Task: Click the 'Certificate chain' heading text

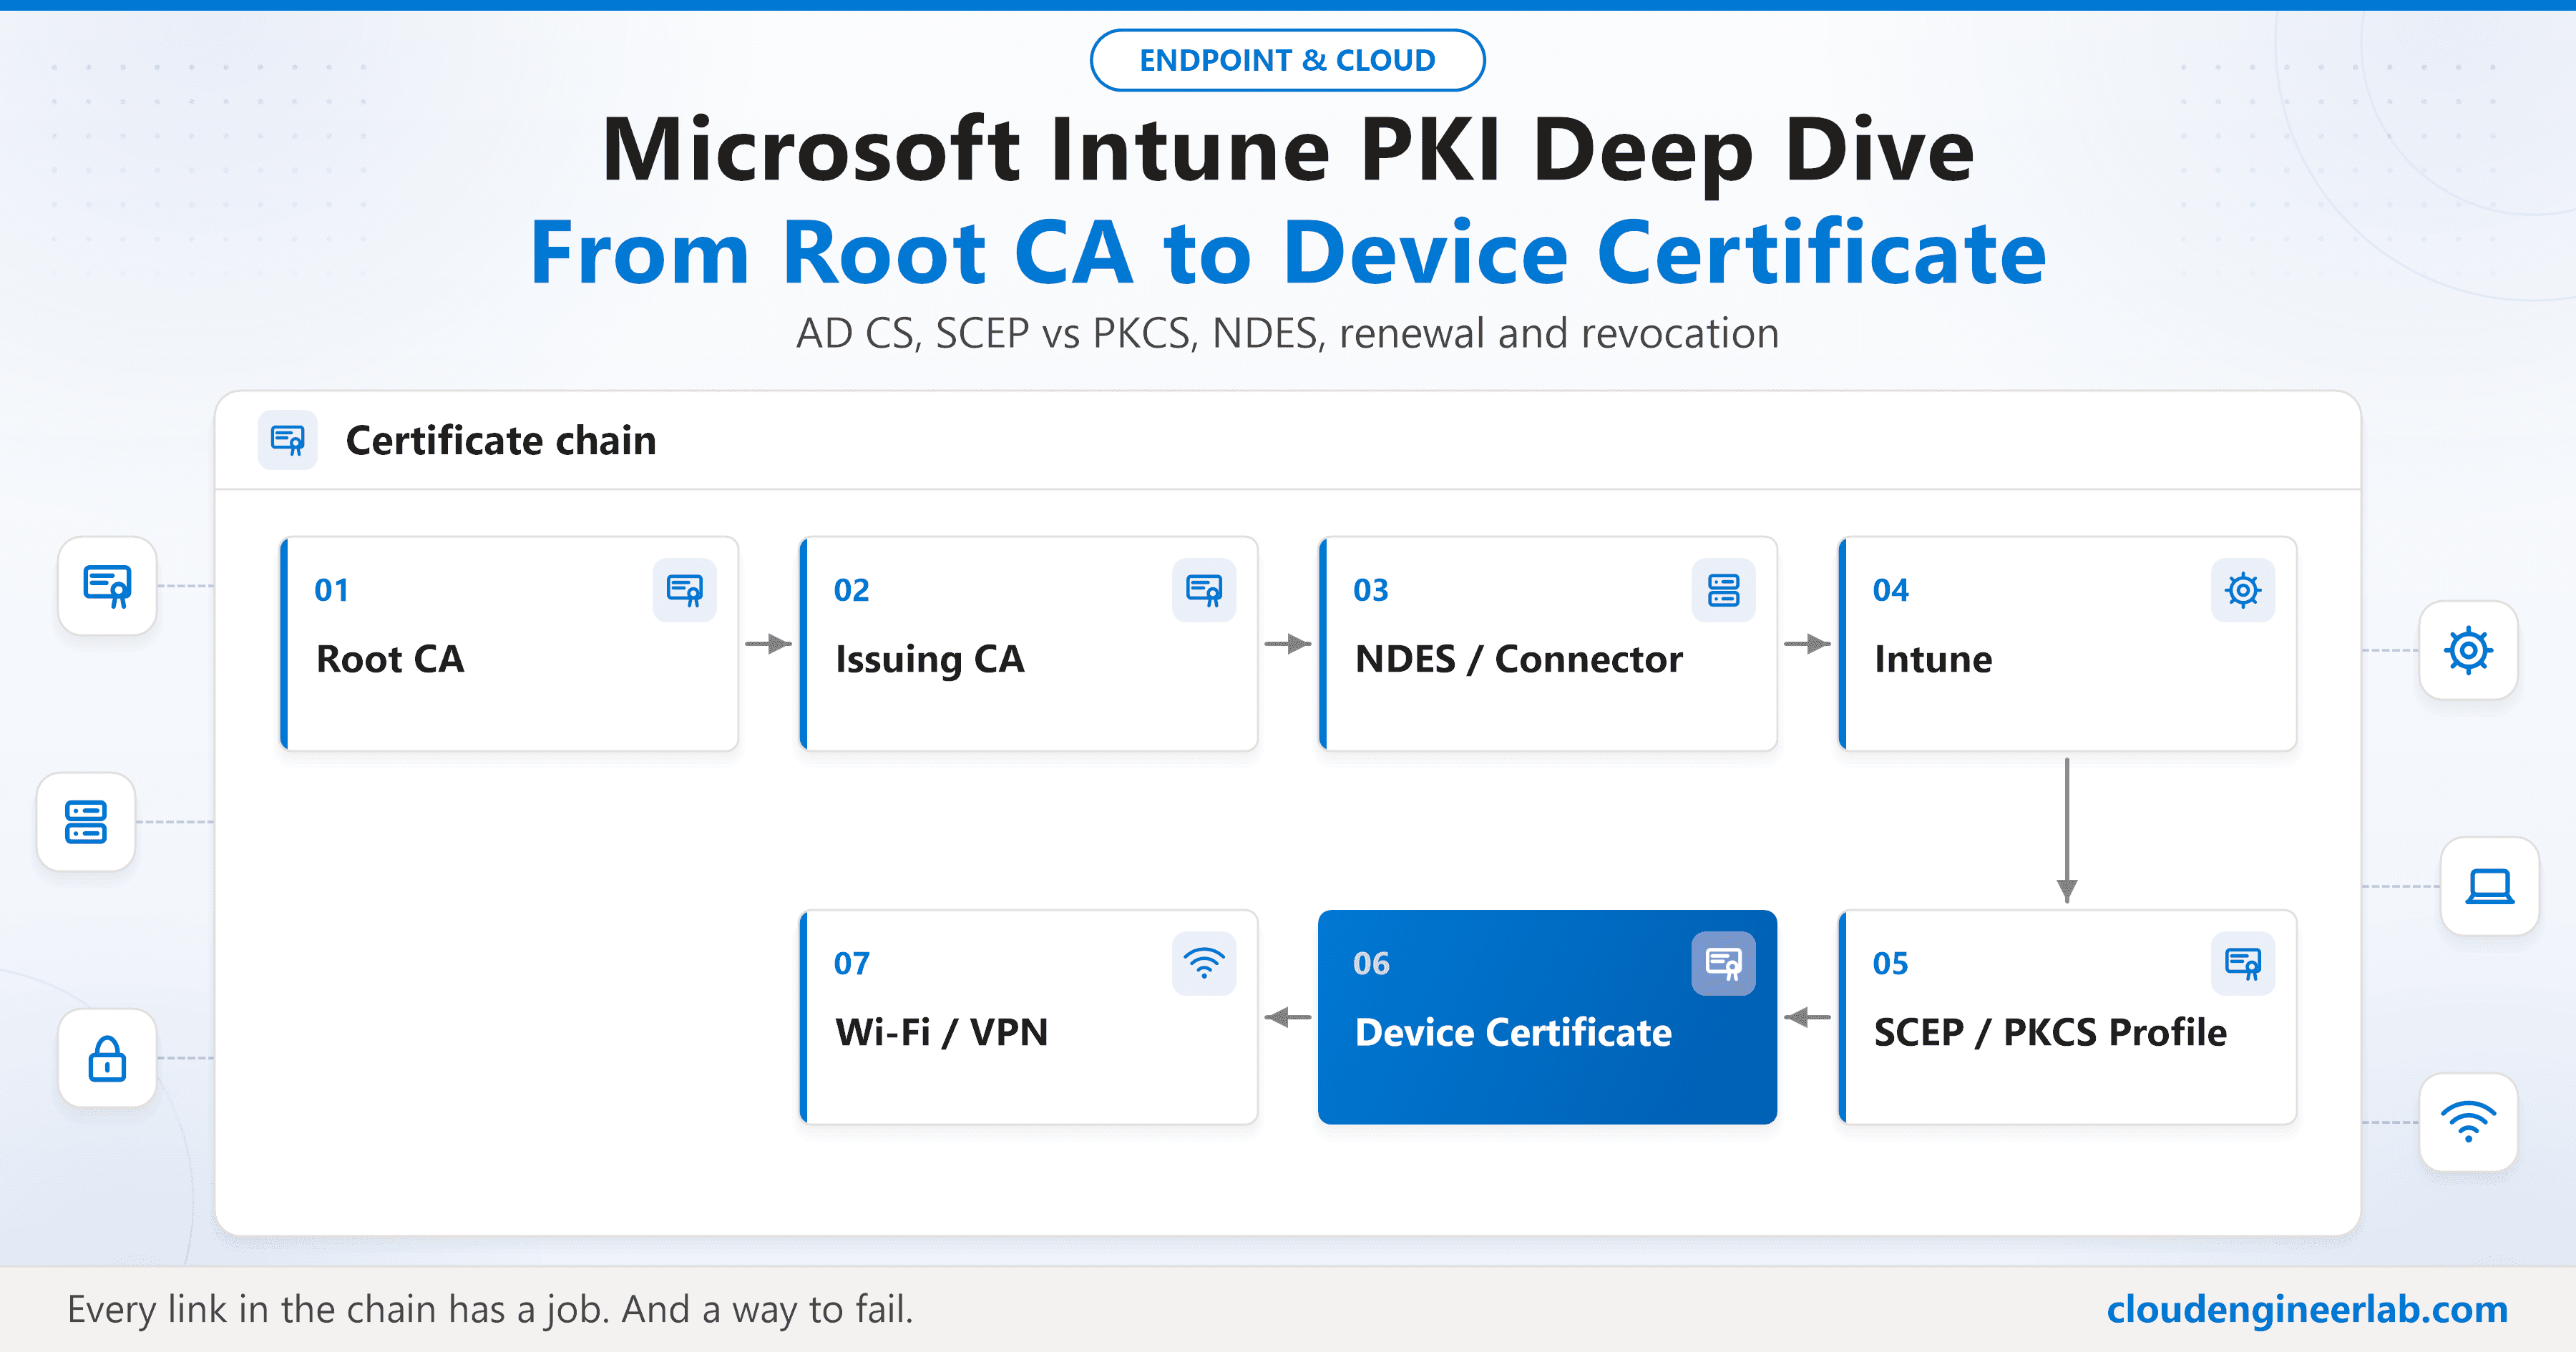Action: pos(501,440)
